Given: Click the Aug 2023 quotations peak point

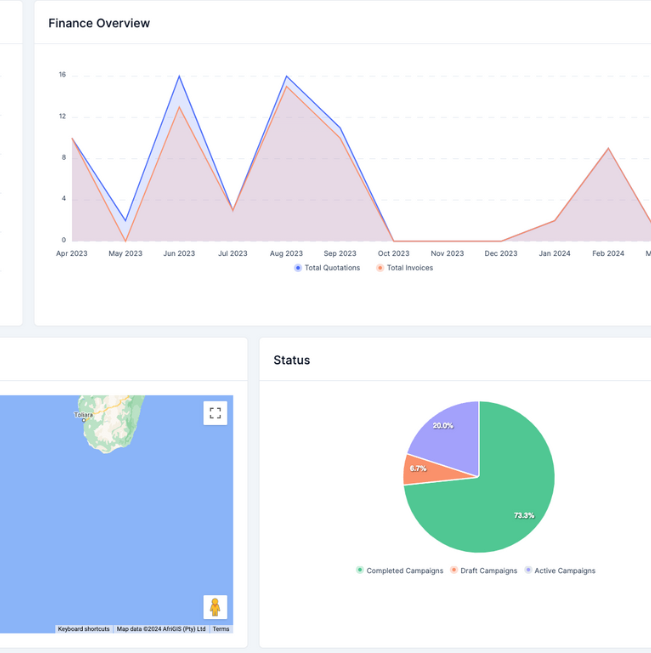Looking at the screenshot, I should (287, 76).
